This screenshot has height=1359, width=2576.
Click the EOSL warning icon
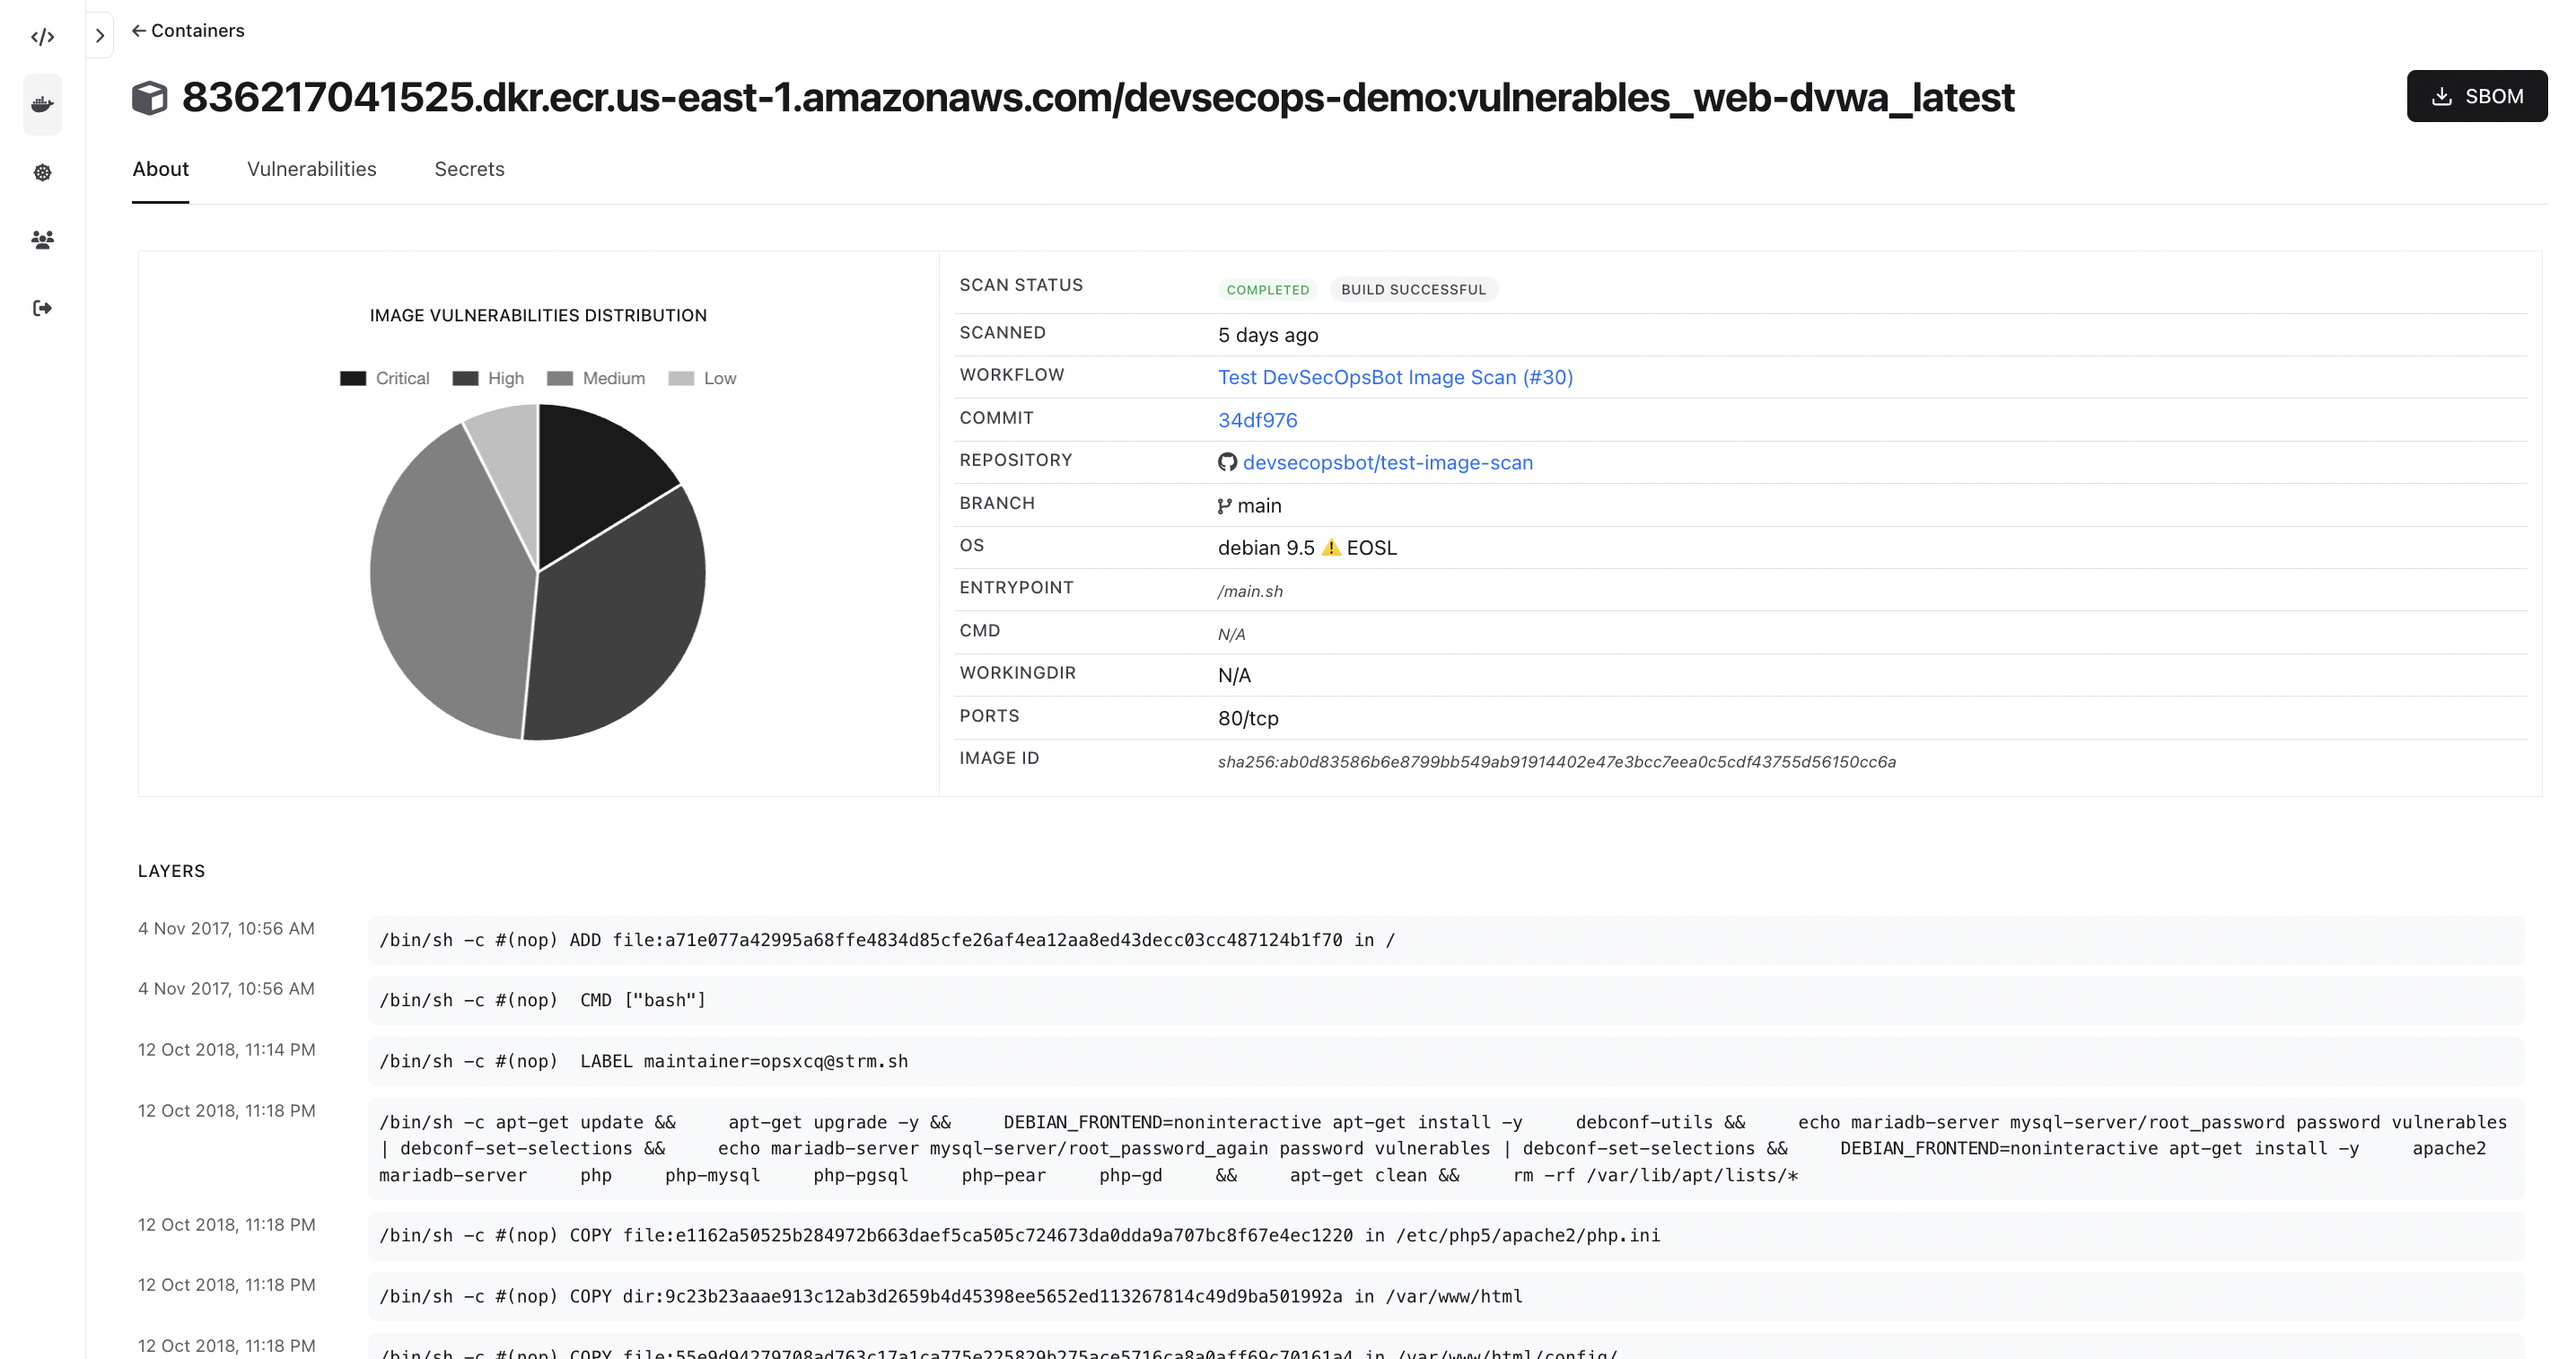1330,548
